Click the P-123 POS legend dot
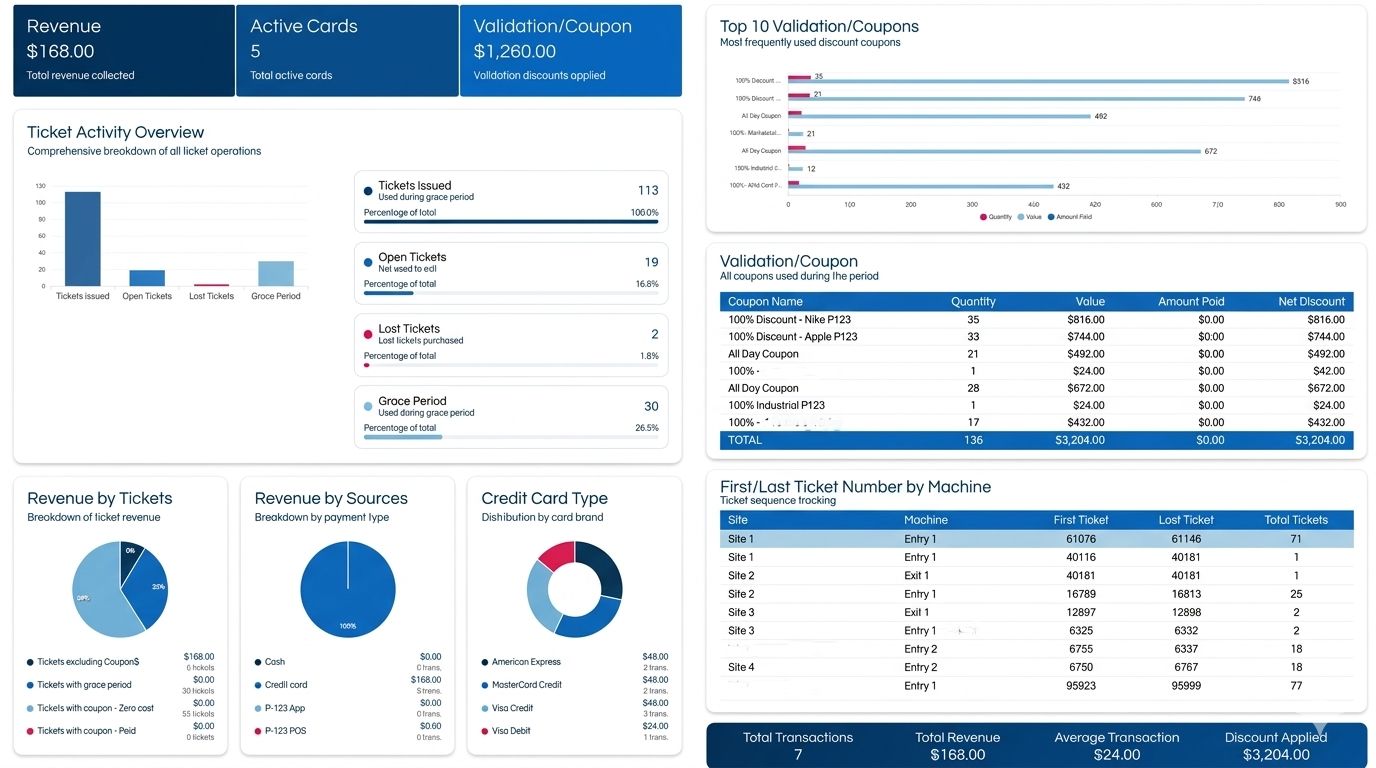 point(258,730)
